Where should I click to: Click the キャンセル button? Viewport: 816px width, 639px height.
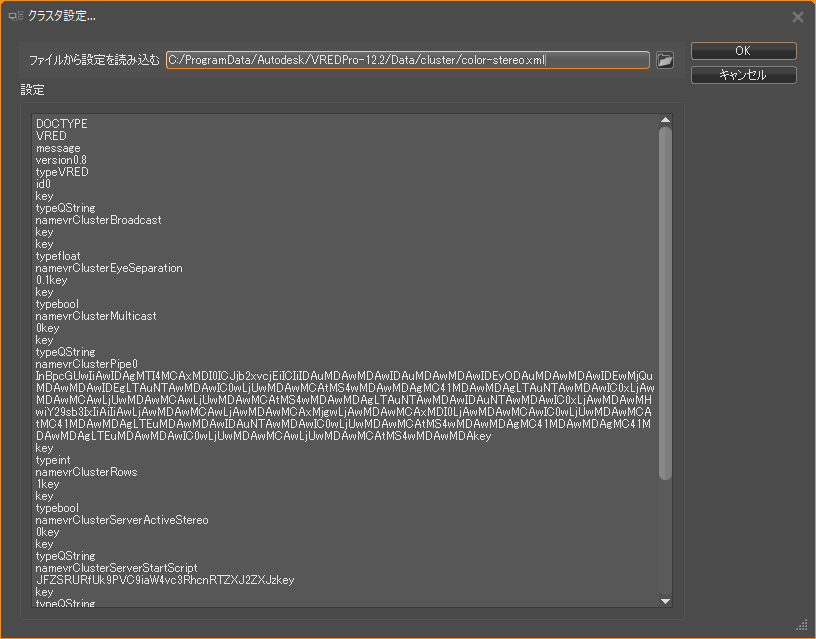[x=743, y=75]
